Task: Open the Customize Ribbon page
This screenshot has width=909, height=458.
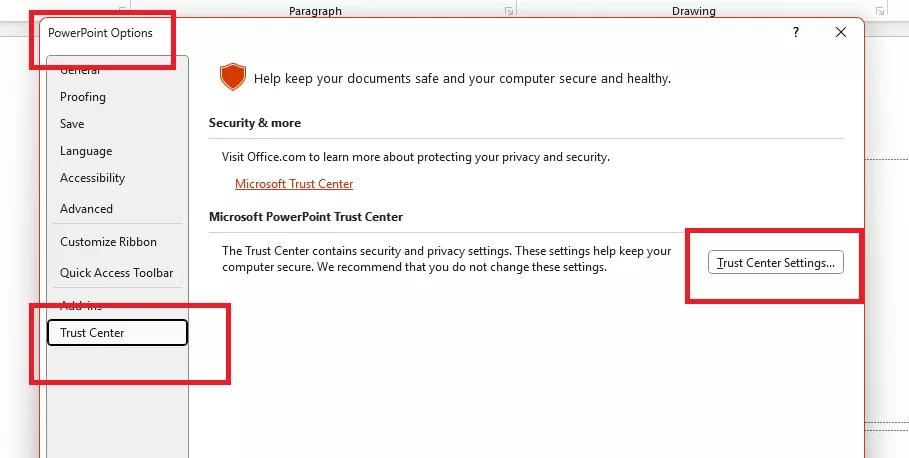Action: [x=108, y=242]
